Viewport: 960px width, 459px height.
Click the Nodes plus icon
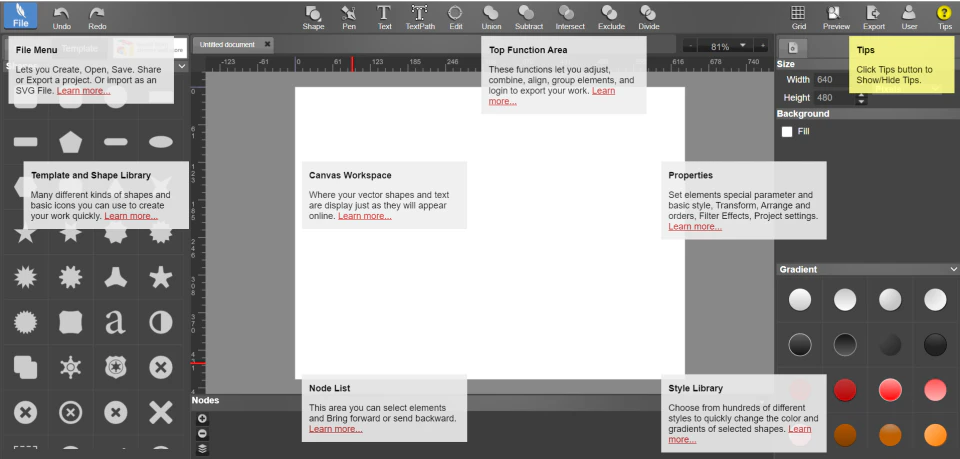click(202, 419)
